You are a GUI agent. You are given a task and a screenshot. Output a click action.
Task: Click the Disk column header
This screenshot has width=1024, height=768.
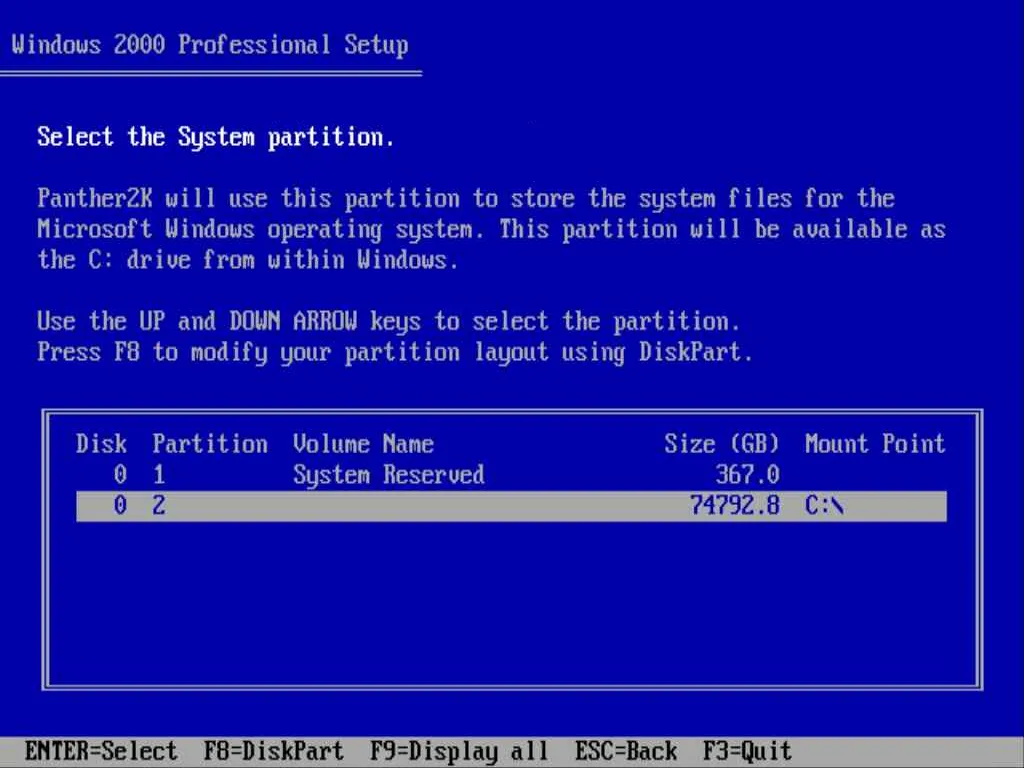click(x=101, y=444)
